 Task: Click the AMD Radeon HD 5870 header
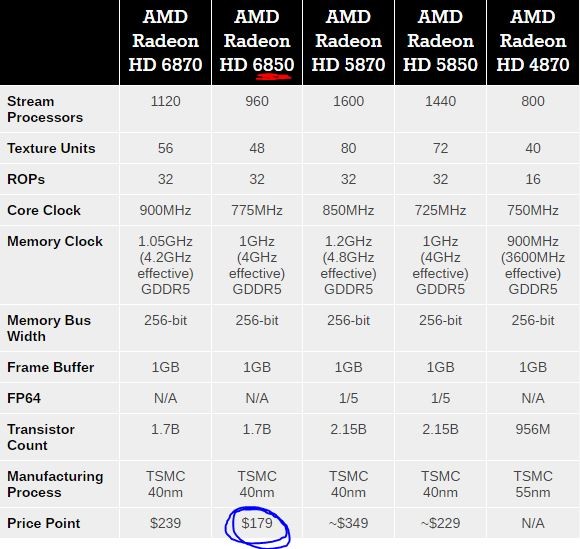[348, 41]
